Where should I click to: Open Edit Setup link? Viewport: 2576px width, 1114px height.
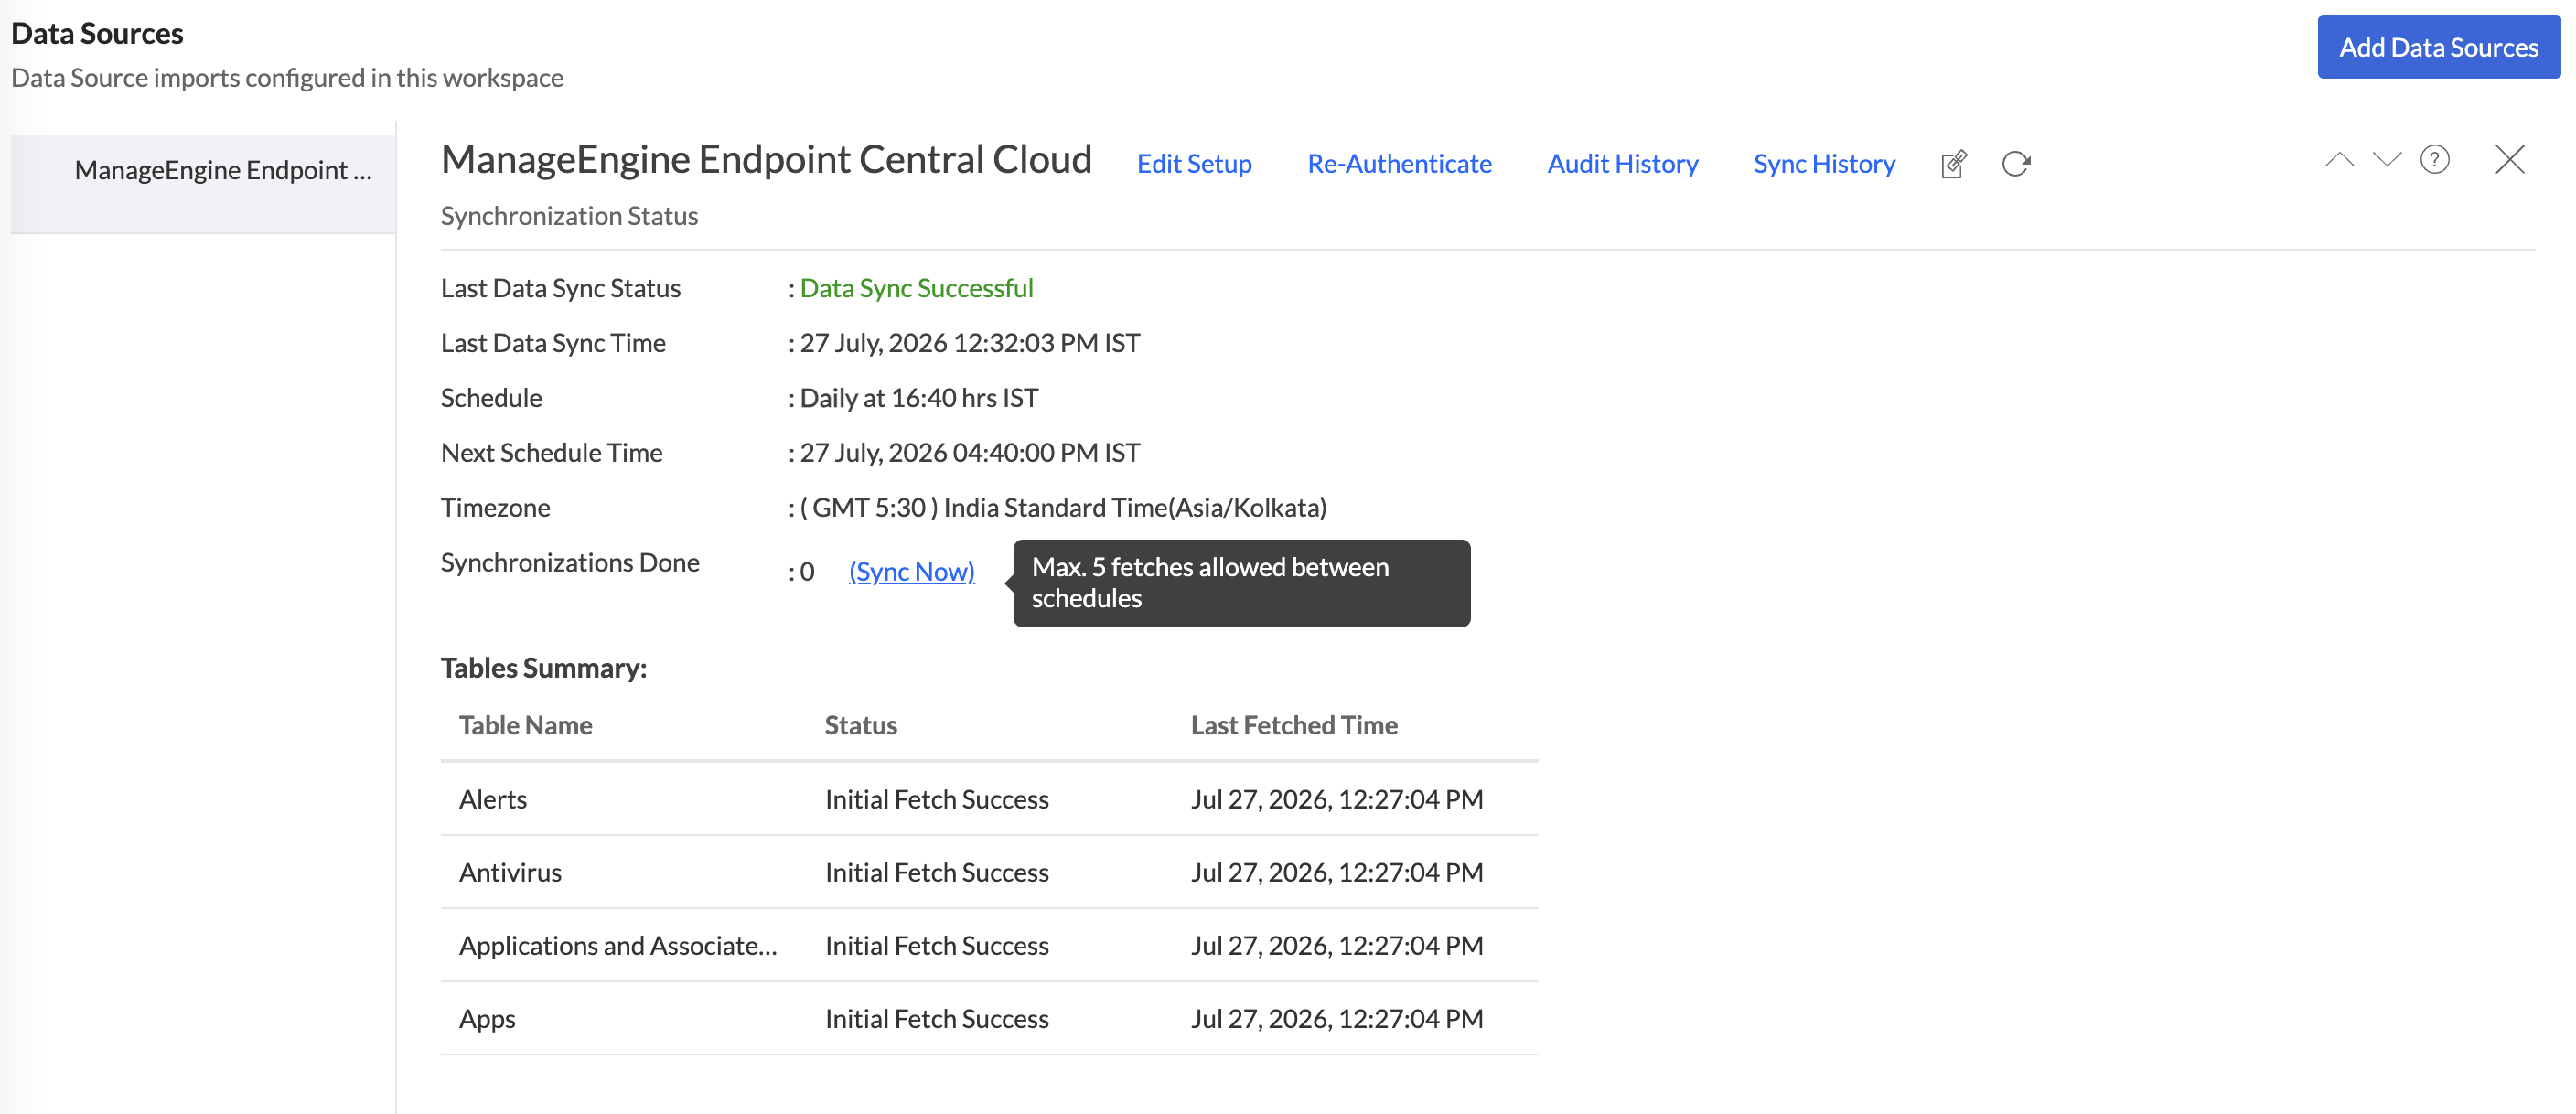[x=1194, y=164]
